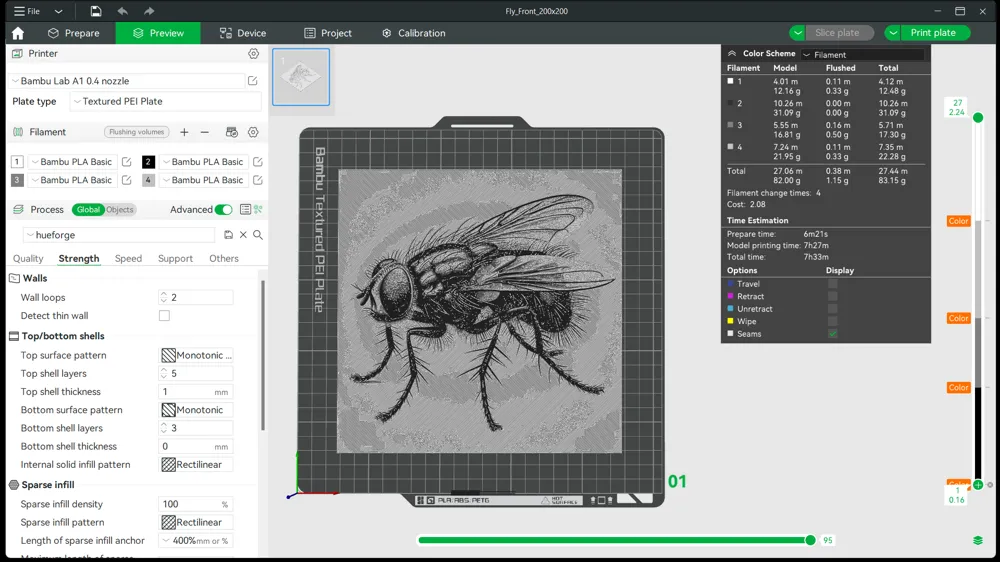Open the hamburger File menu icon
Image resolution: width=1000 pixels, height=562 pixels.
(20, 11)
